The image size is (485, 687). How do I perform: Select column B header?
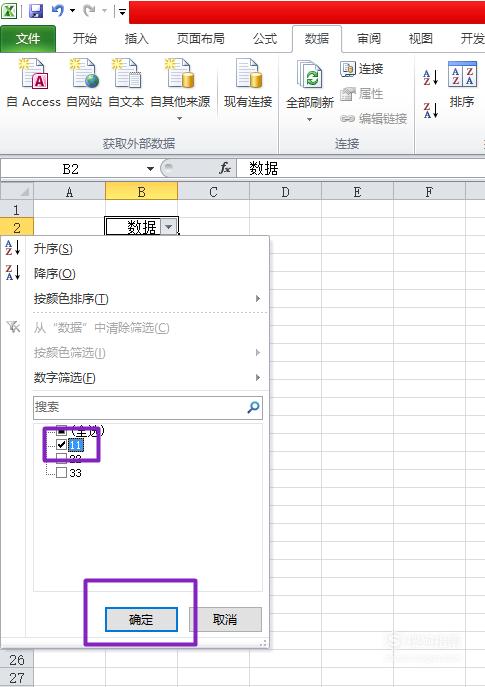(141, 192)
